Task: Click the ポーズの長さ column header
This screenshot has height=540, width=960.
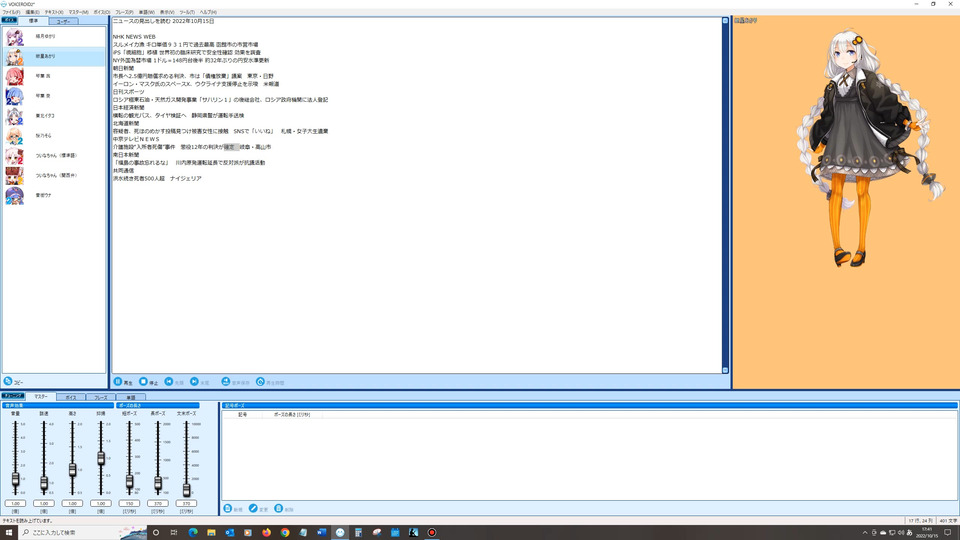Action: pyautogui.click(x=291, y=414)
